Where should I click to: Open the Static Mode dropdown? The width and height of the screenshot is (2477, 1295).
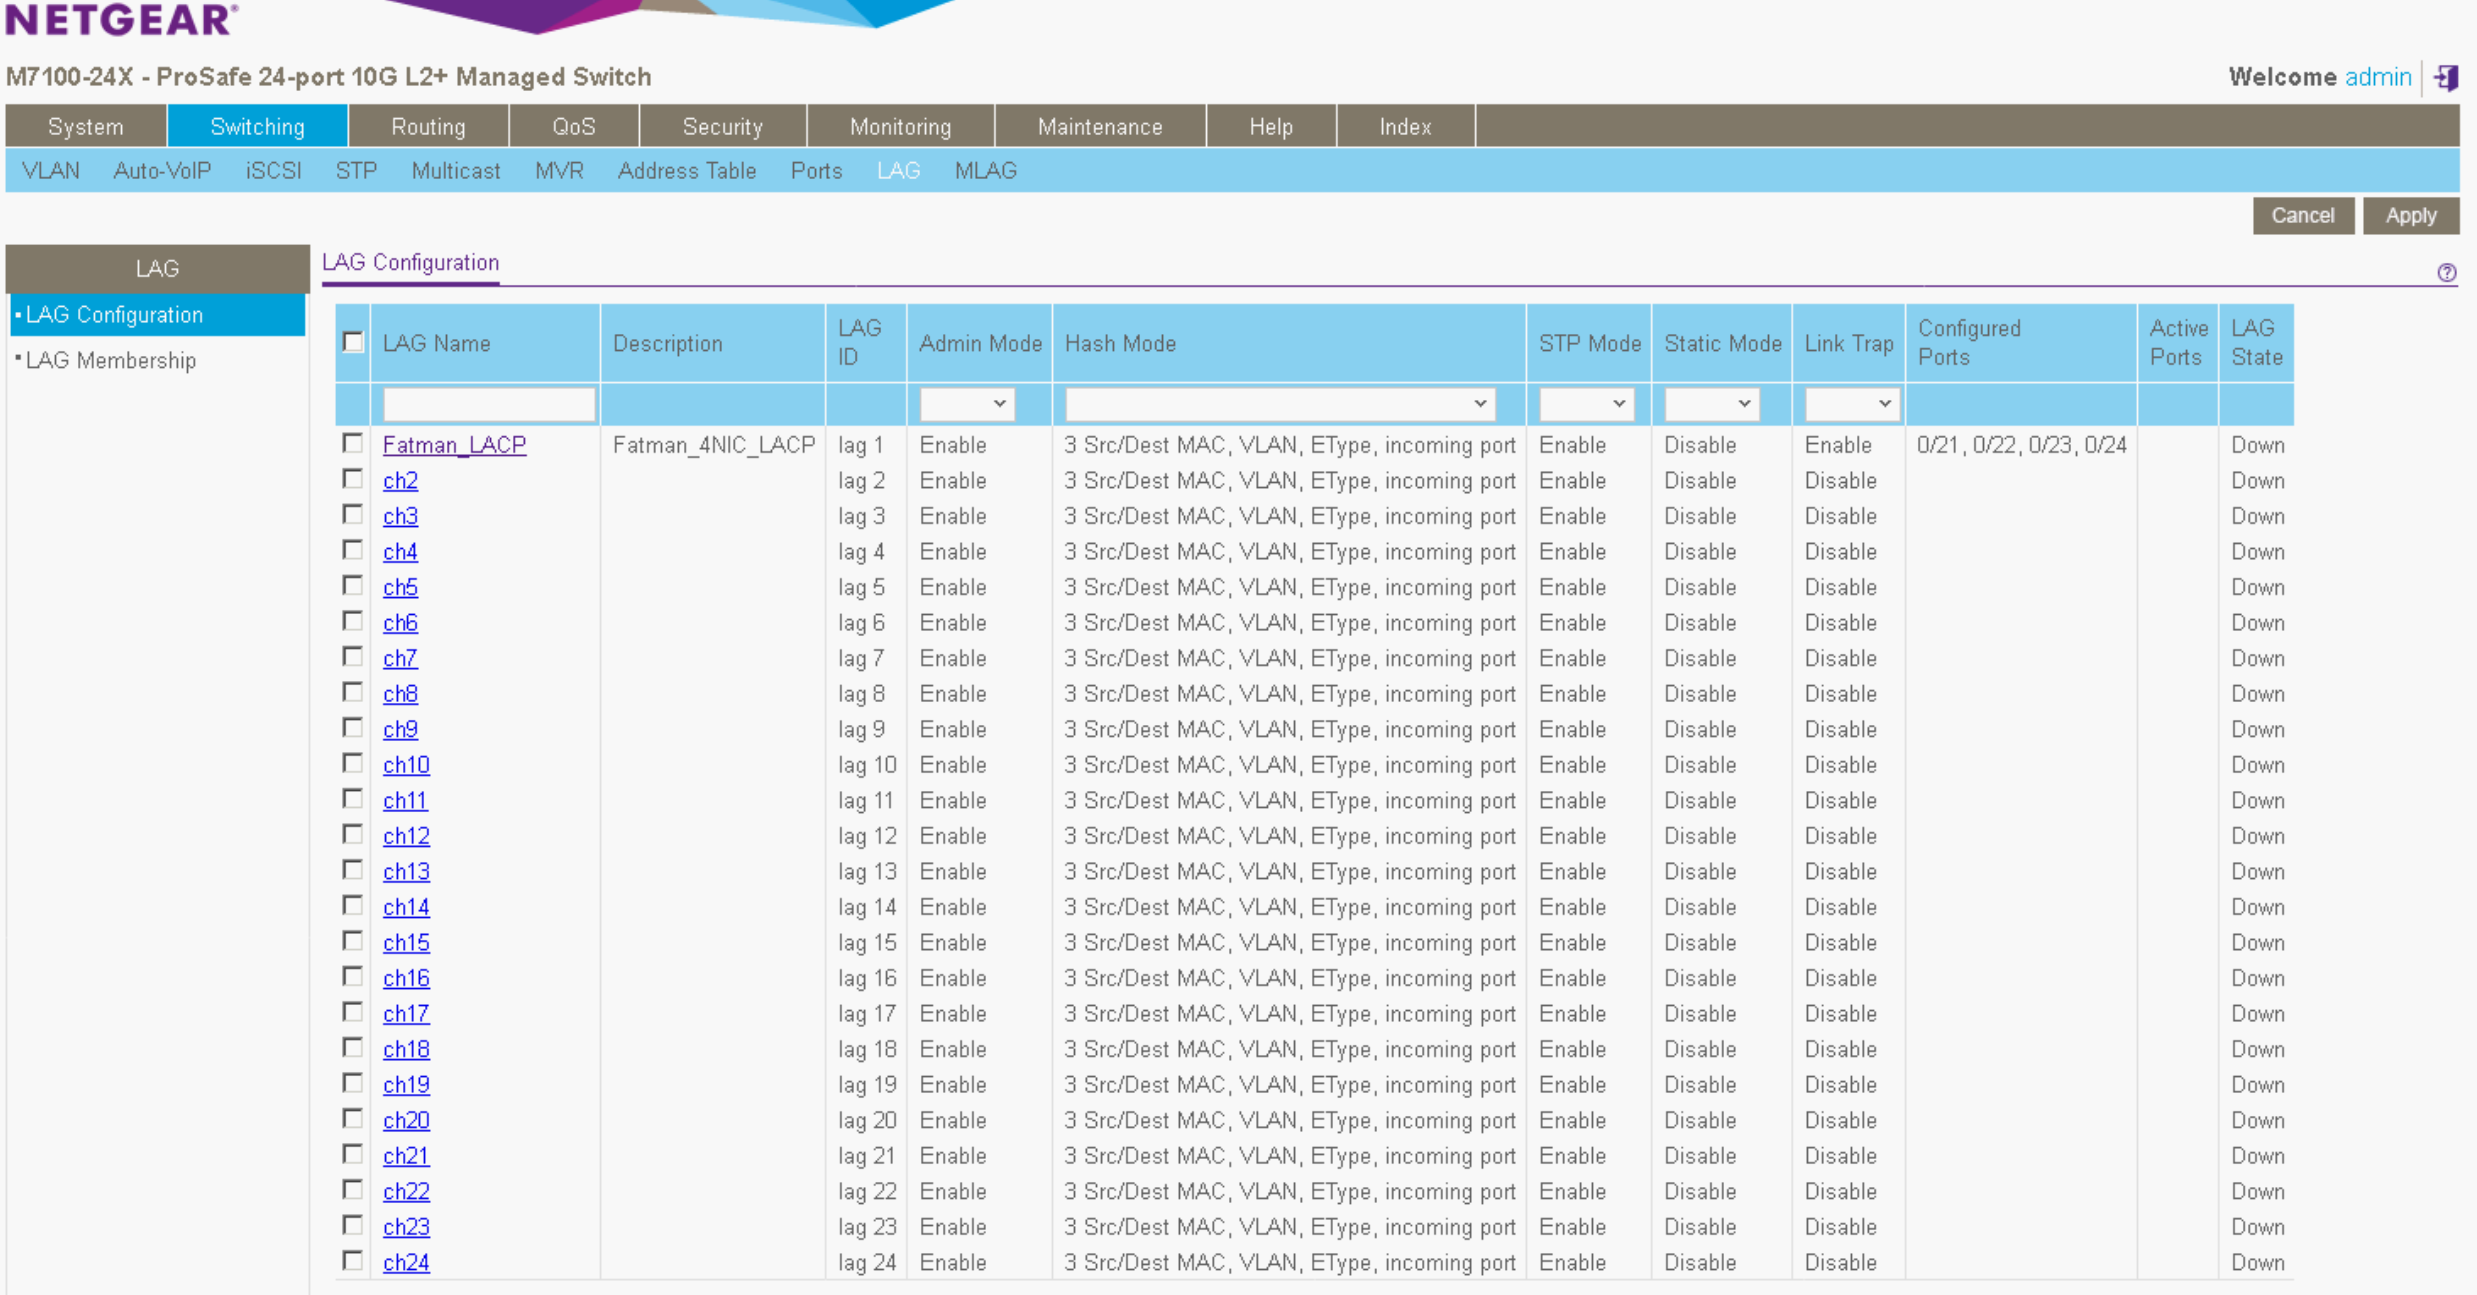tap(1710, 404)
